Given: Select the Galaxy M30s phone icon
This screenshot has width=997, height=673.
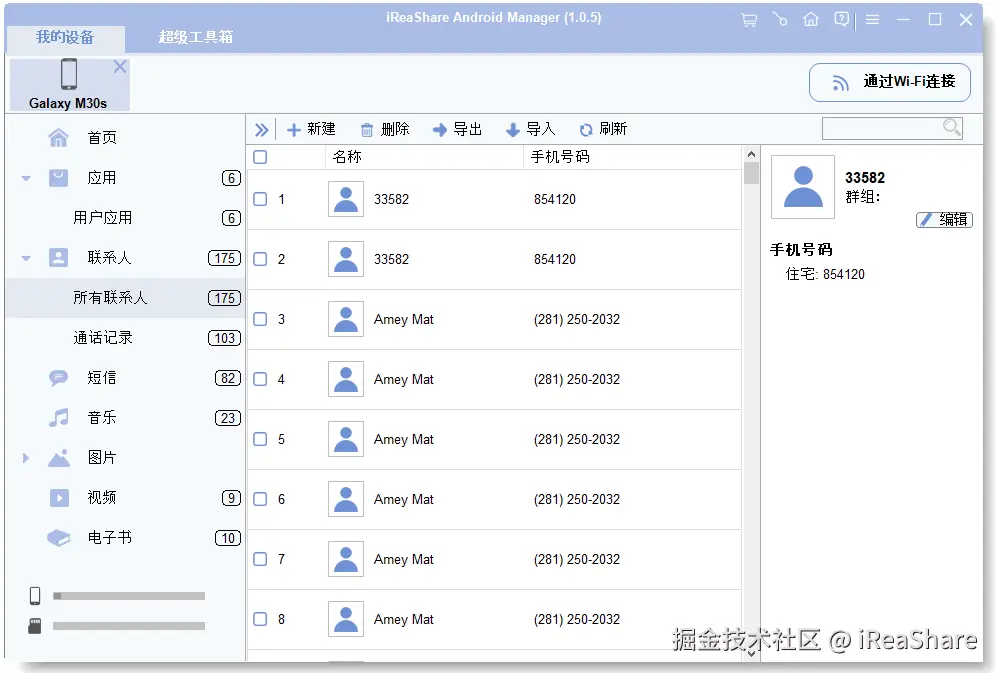Looking at the screenshot, I should [x=69, y=74].
